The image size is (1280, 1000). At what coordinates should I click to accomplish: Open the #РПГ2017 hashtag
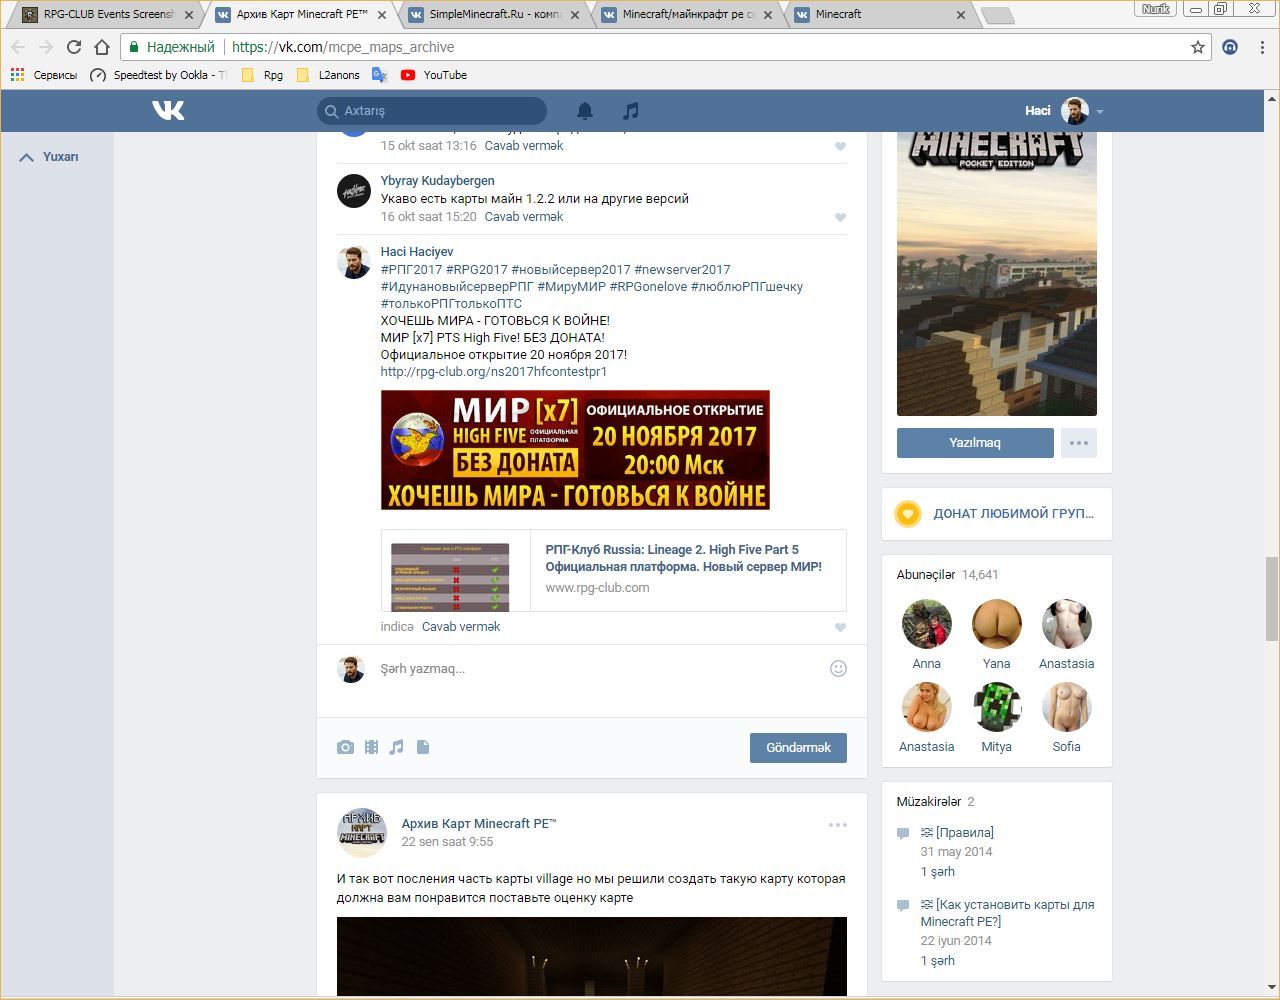point(411,270)
